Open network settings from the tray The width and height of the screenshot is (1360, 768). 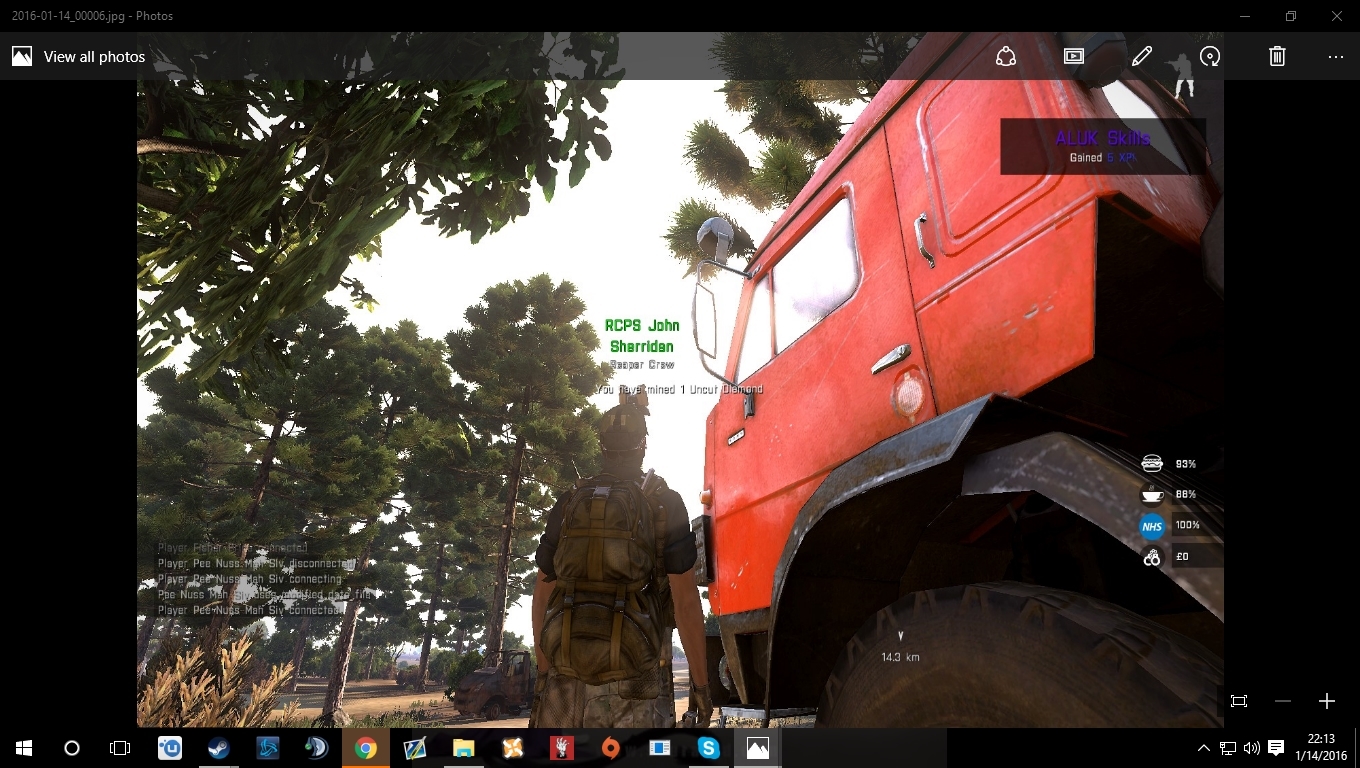1228,748
